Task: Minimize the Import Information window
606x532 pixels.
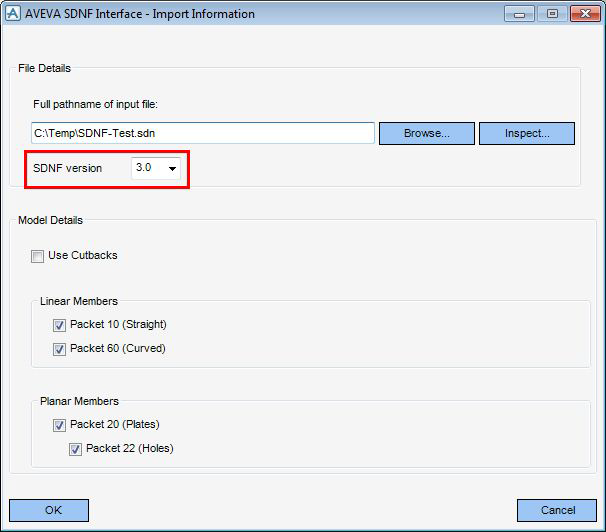Action: tap(519, 14)
